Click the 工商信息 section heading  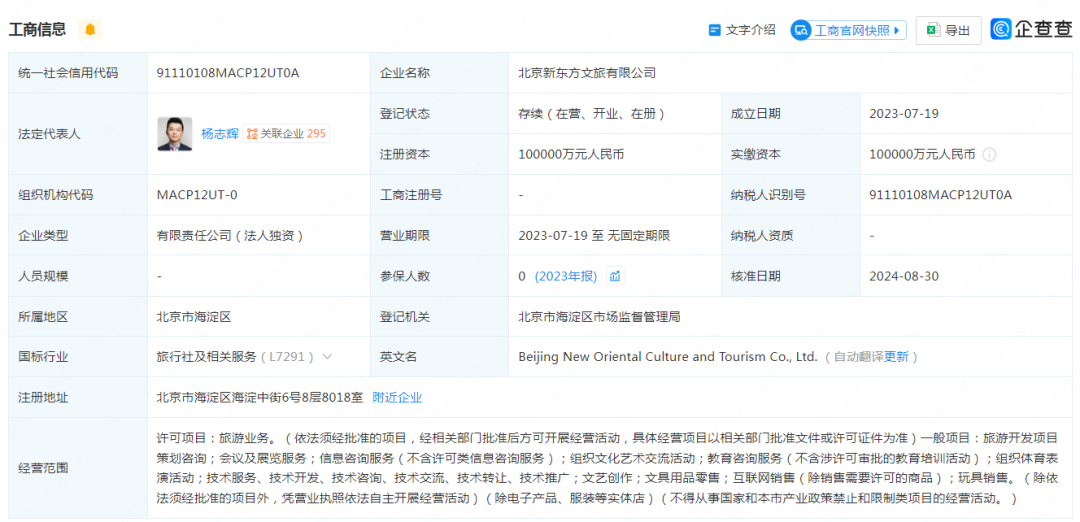point(38,30)
